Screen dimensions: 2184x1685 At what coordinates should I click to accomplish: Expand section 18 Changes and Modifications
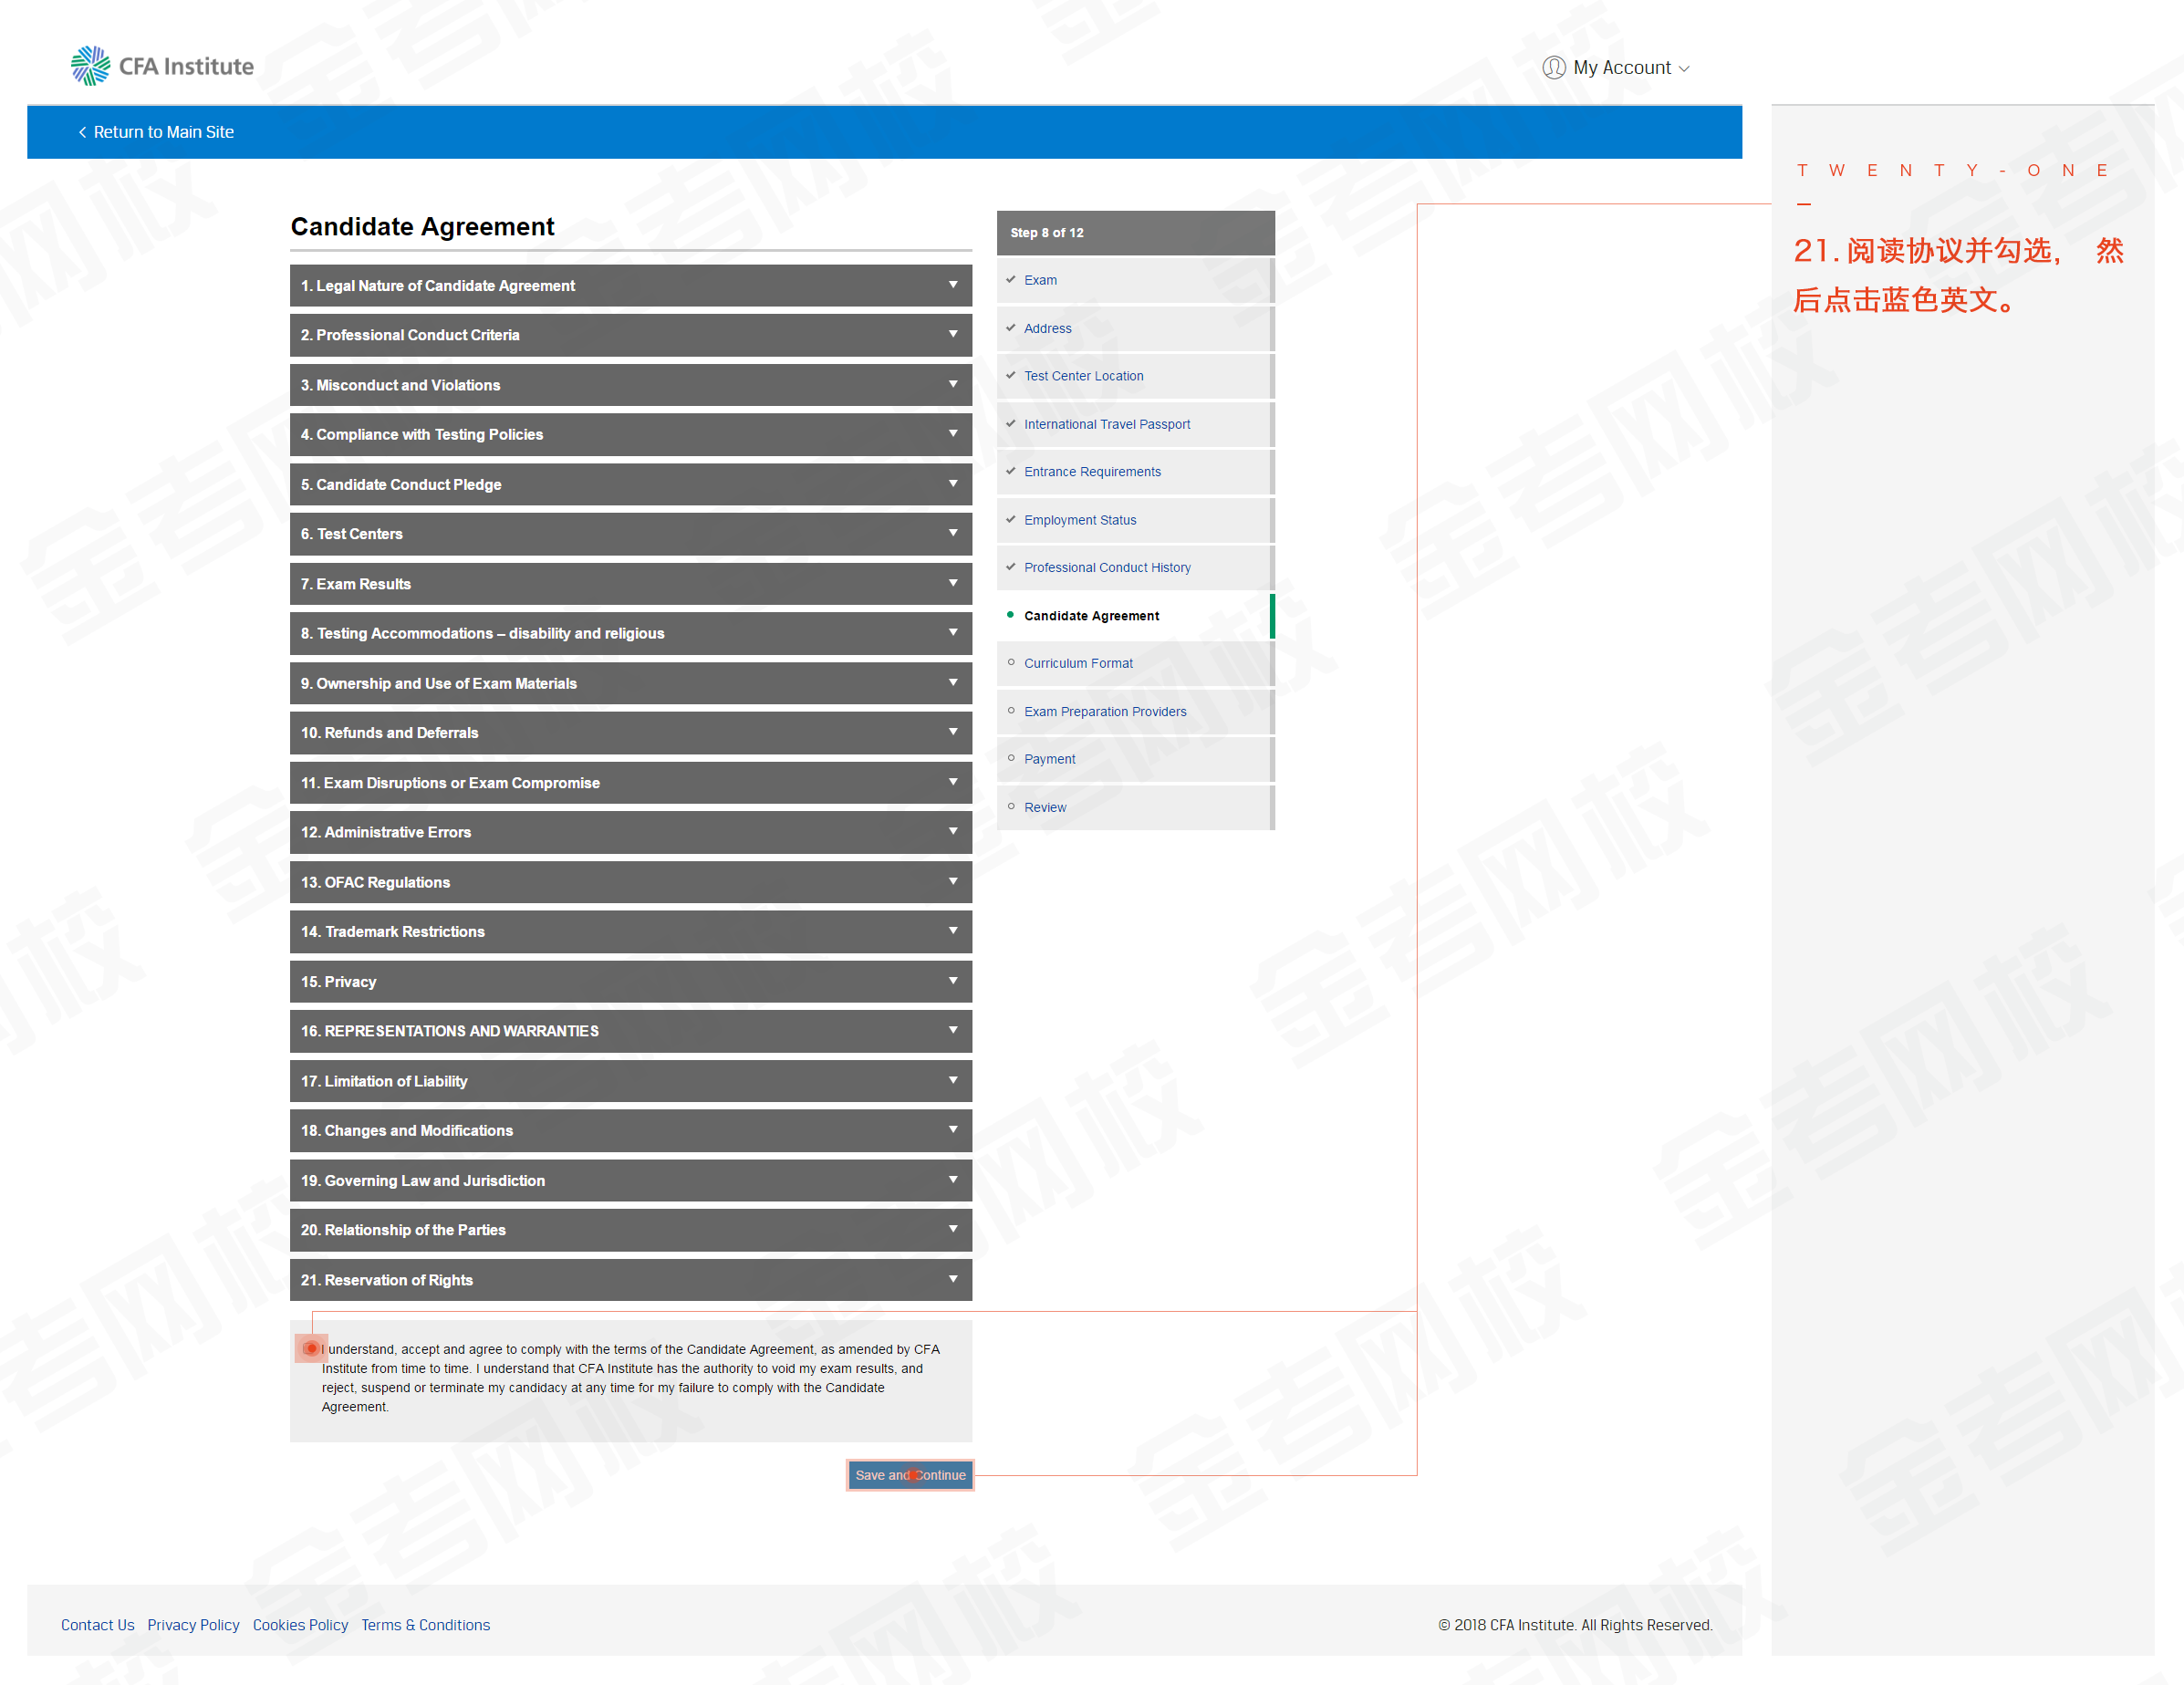coord(630,1131)
